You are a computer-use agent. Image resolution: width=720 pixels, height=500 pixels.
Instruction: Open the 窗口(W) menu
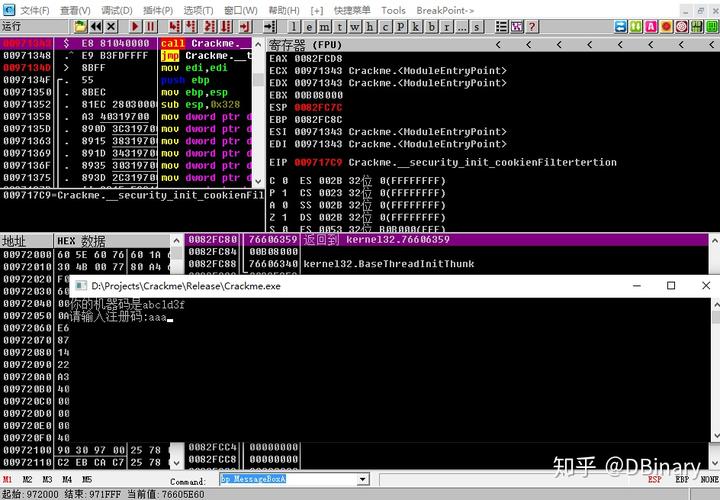pyautogui.click(x=241, y=10)
